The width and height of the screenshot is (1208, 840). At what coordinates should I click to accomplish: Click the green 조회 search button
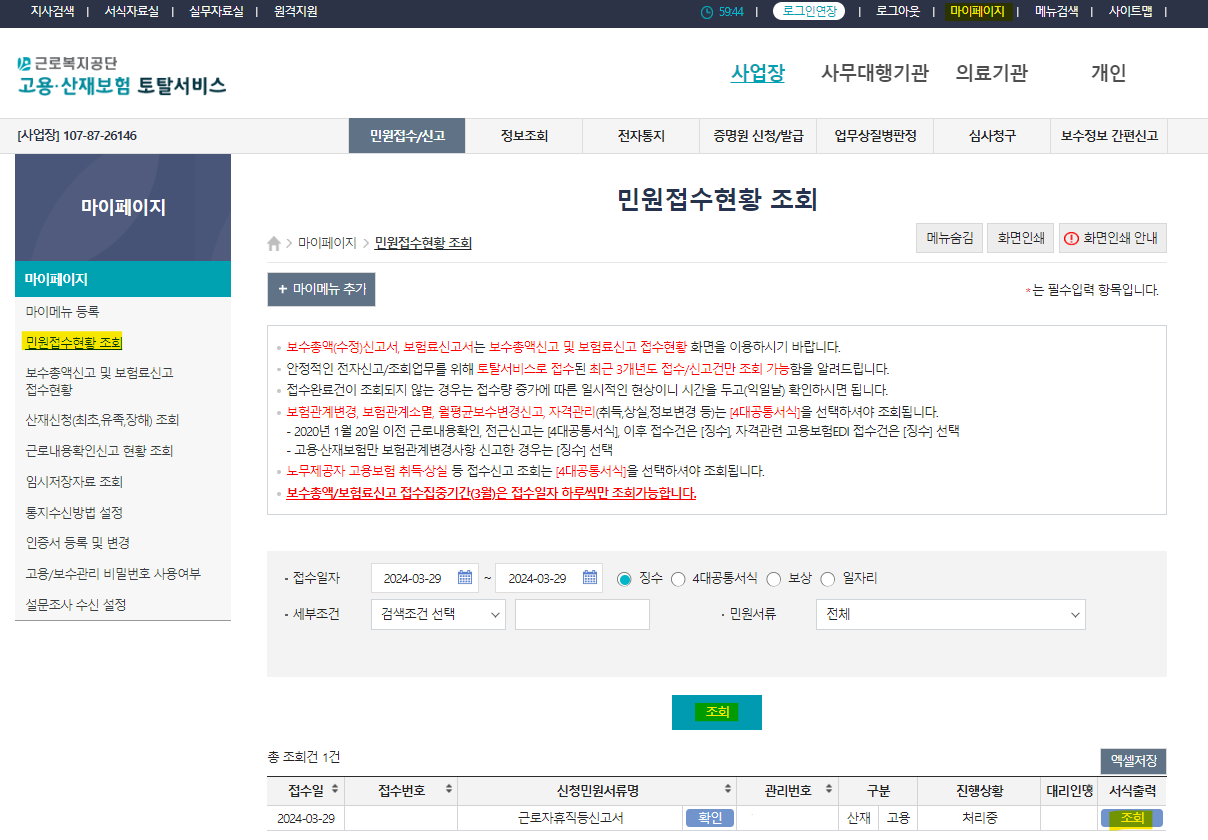click(x=716, y=713)
